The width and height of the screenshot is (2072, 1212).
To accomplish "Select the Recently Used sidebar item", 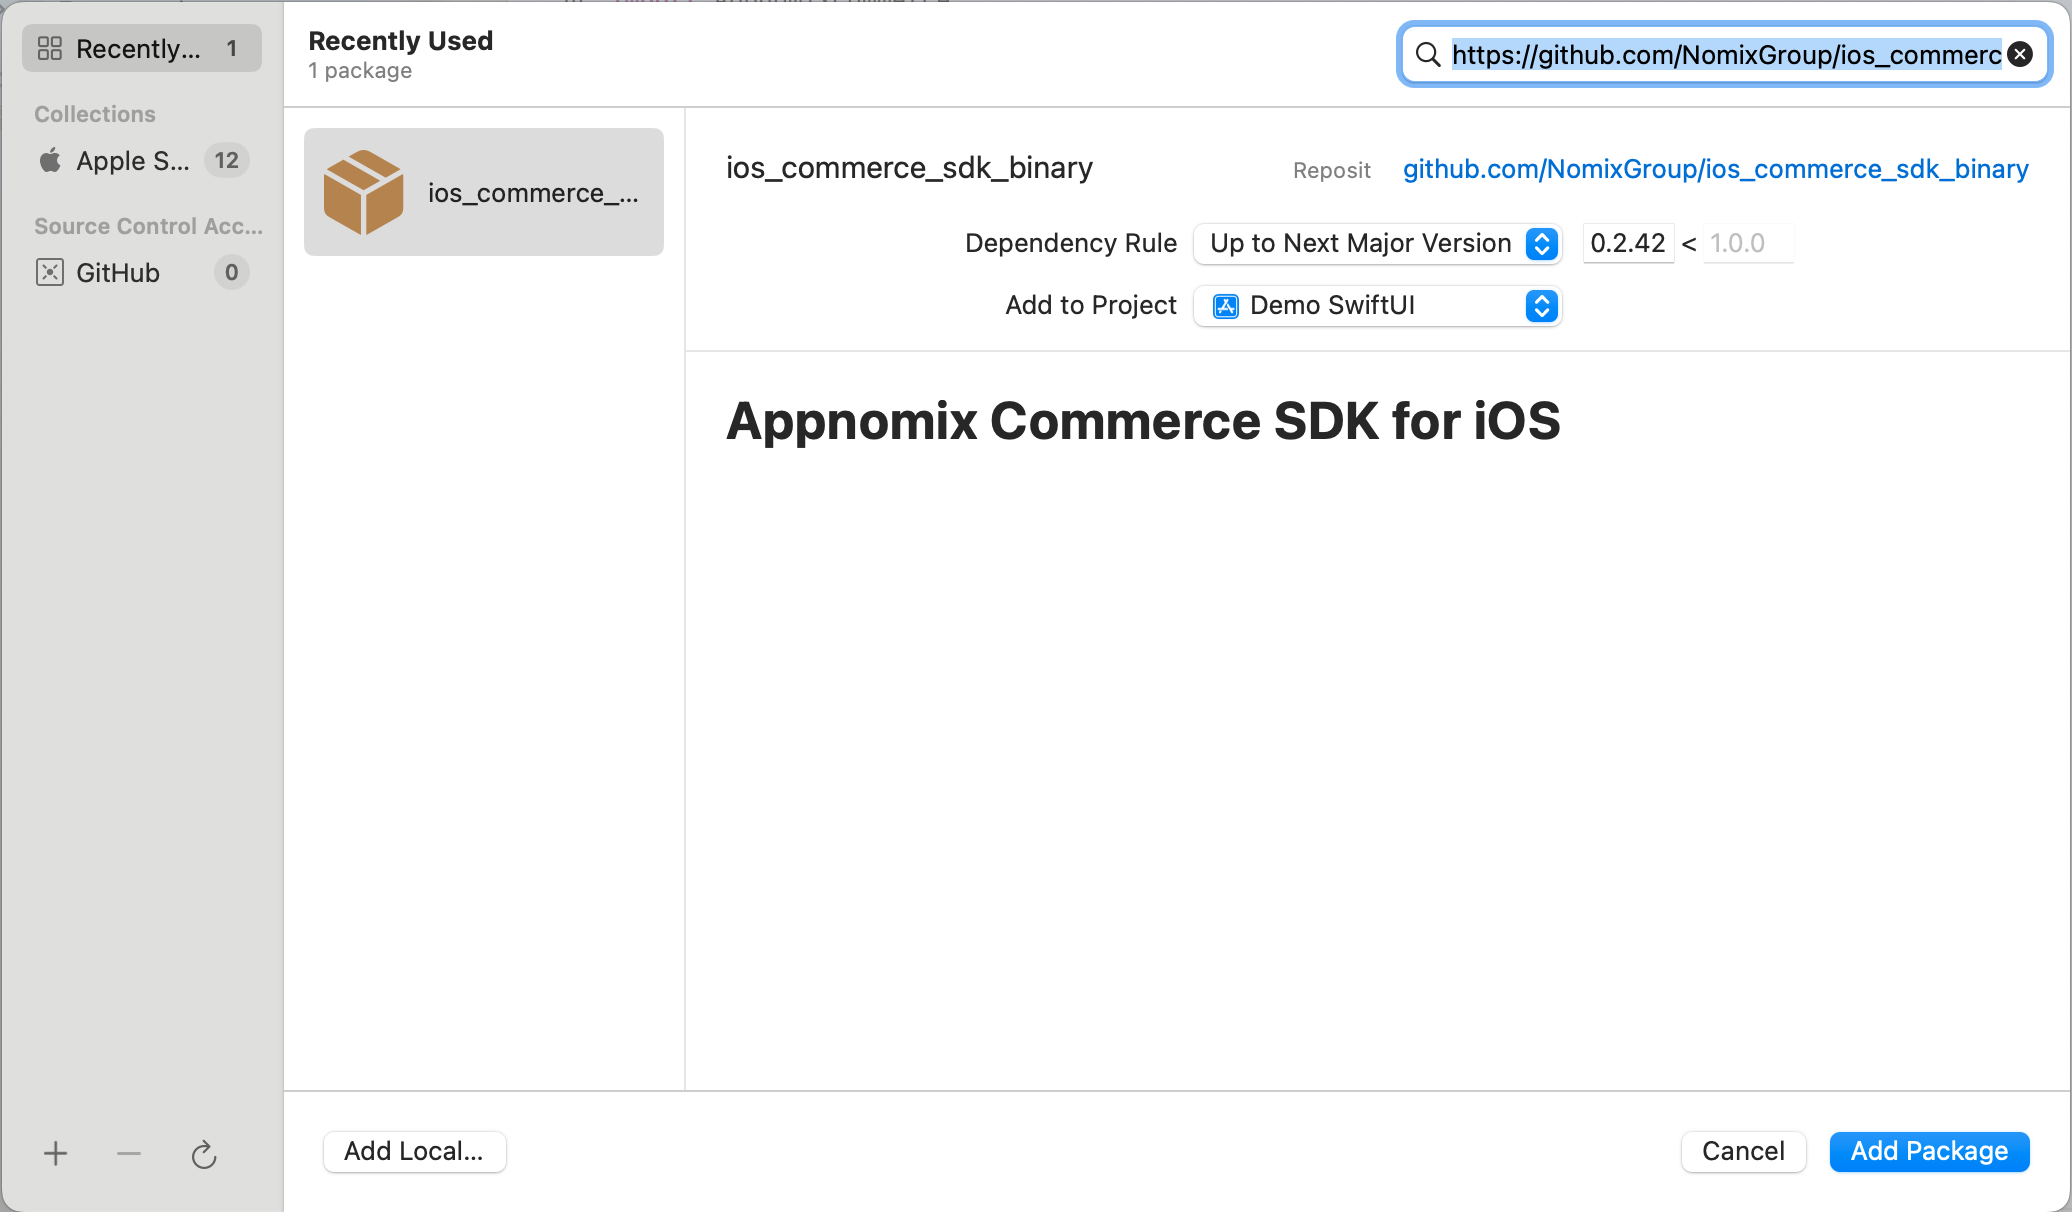I will coord(140,48).
